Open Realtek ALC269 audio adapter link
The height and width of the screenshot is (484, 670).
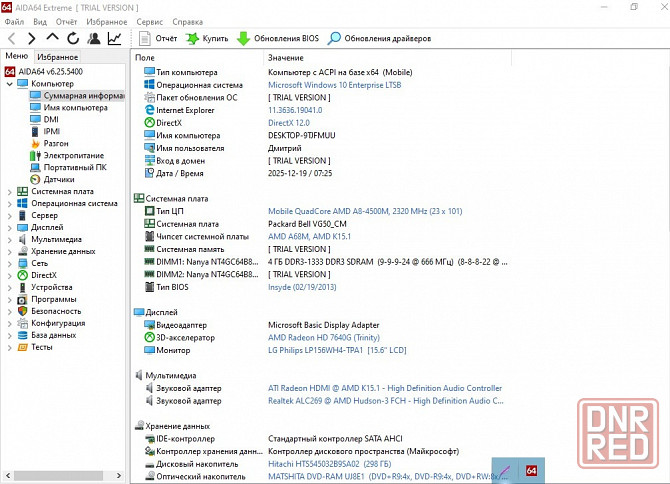(x=385, y=401)
